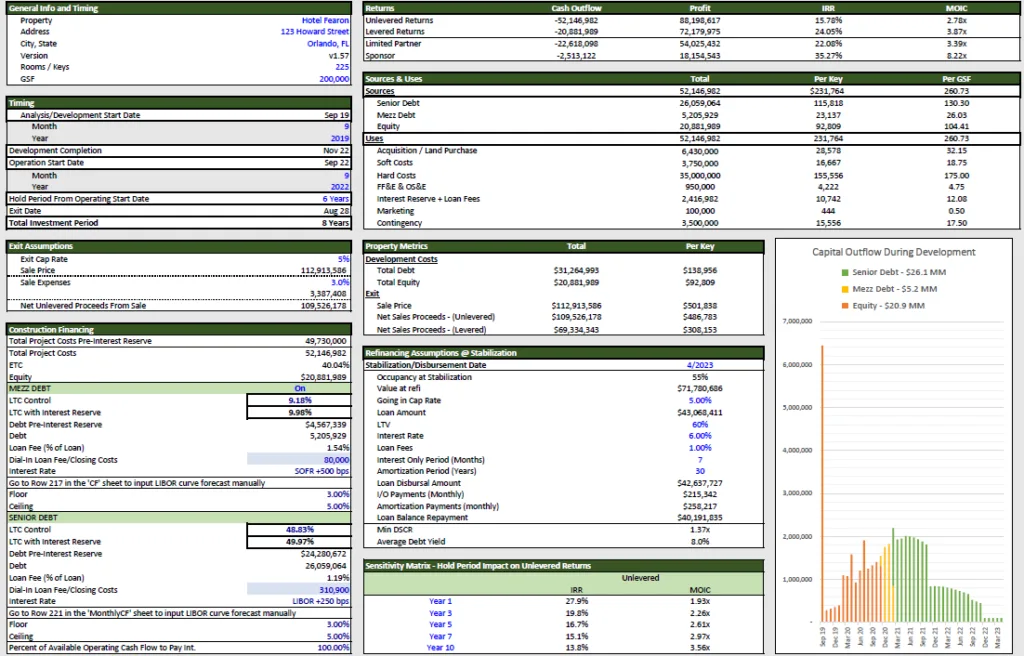Viewport: 1024px width, 656px height.
Task: Click the Sale Expenses 3.0% cell
Action: (x=340, y=282)
